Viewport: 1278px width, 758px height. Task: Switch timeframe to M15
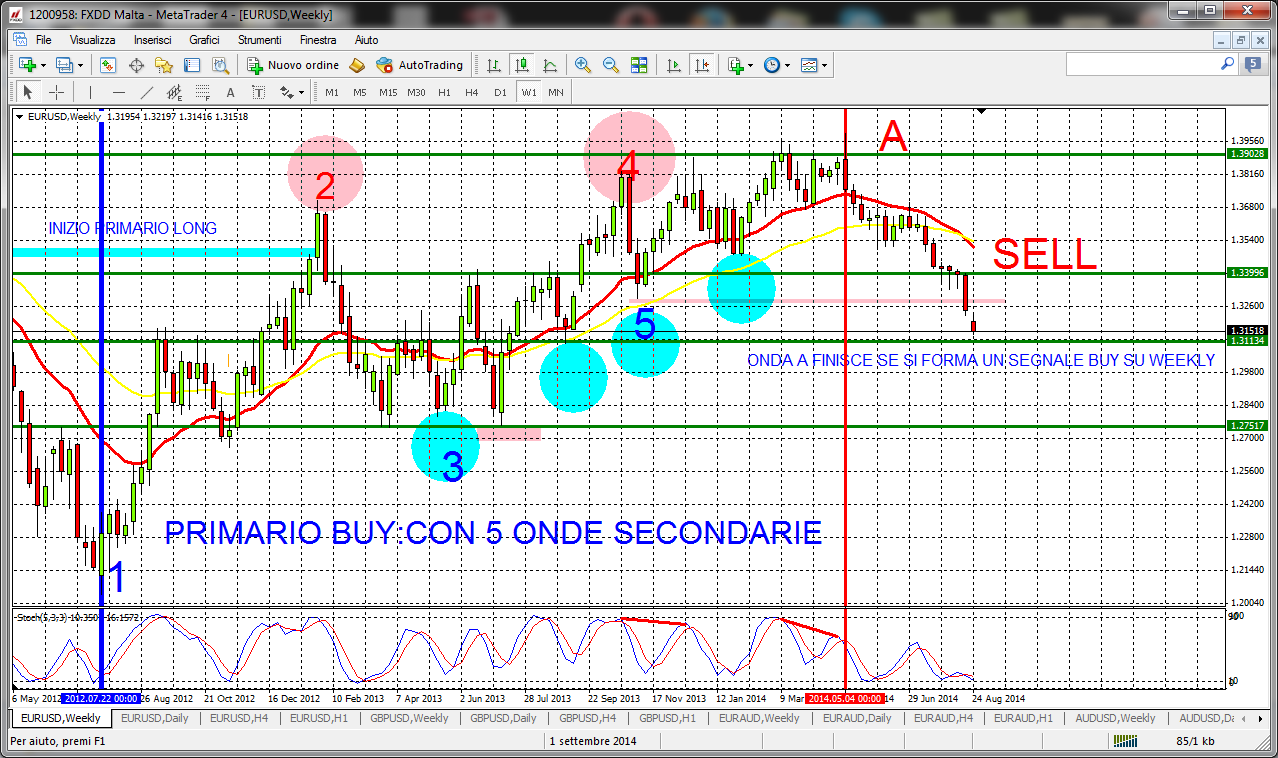(388, 92)
